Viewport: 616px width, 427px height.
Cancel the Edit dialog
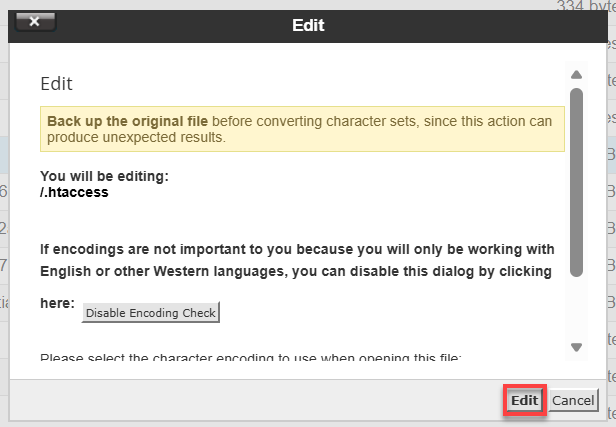click(574, 400)
